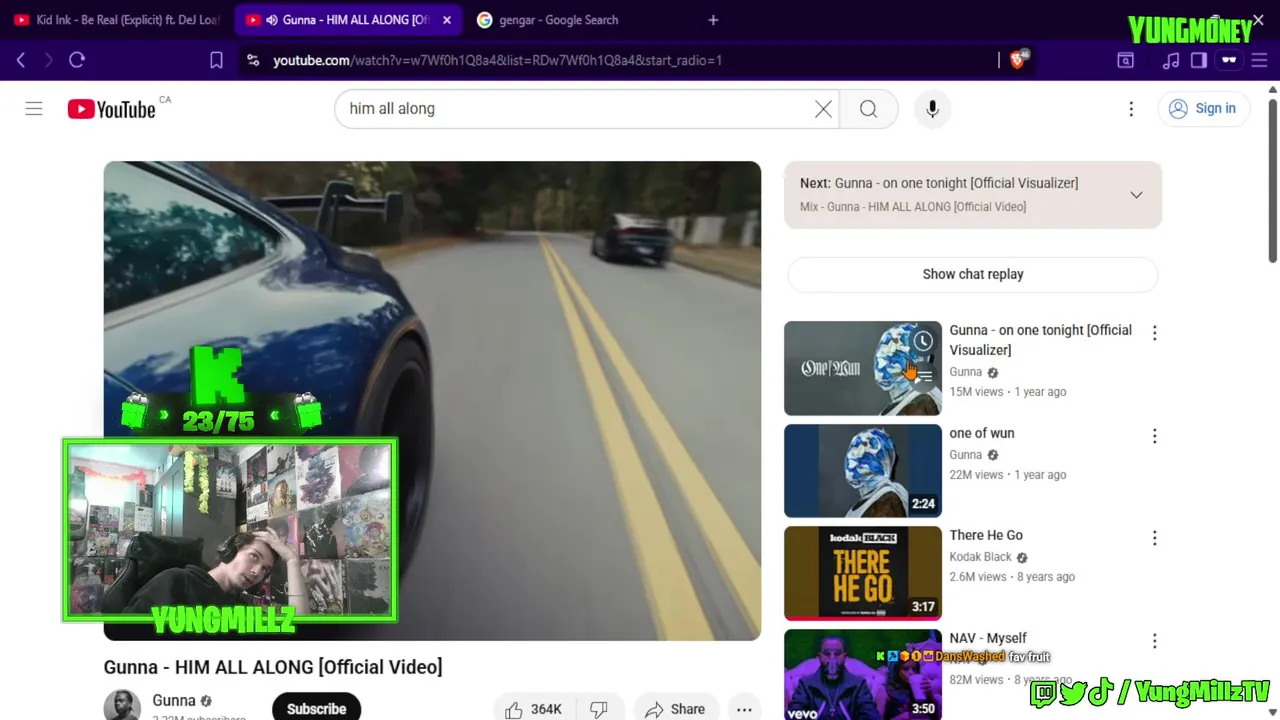The height and width of the screenshot is (720, 1280).
Task: Open the Gunna channel name link
Action: tap(174, 701)
